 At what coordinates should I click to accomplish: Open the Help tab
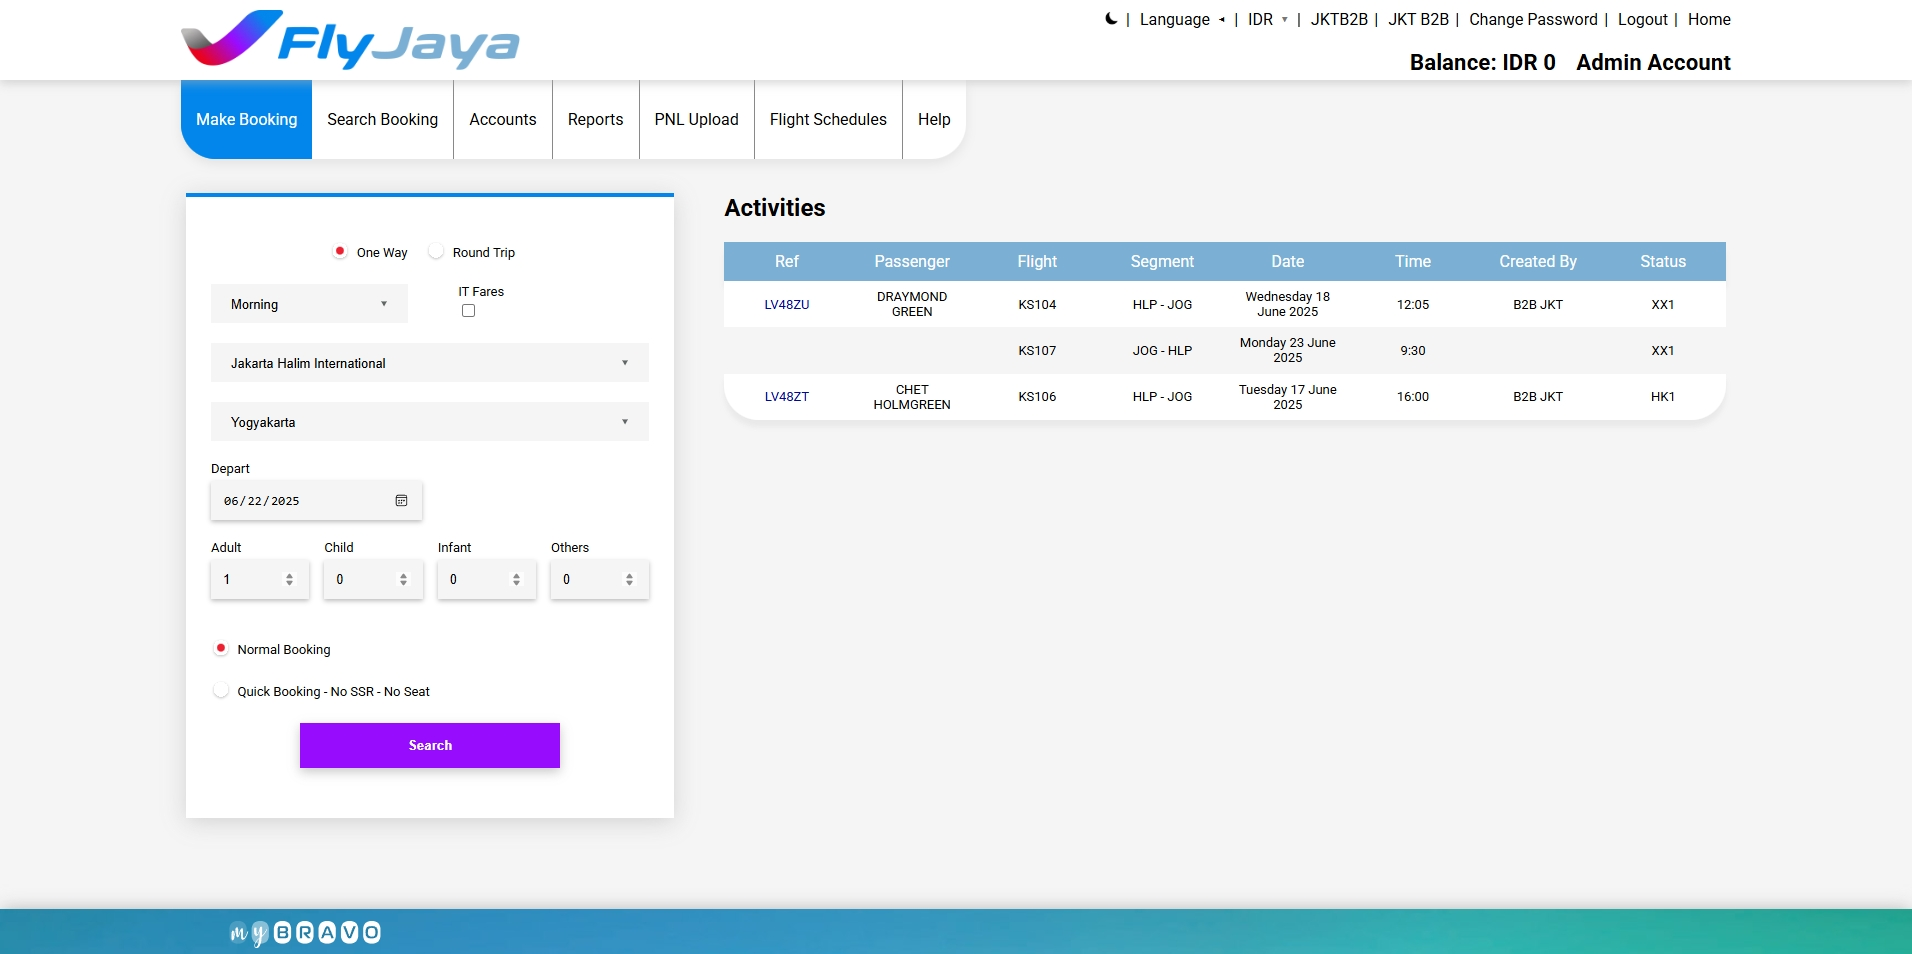pos(934,119)
